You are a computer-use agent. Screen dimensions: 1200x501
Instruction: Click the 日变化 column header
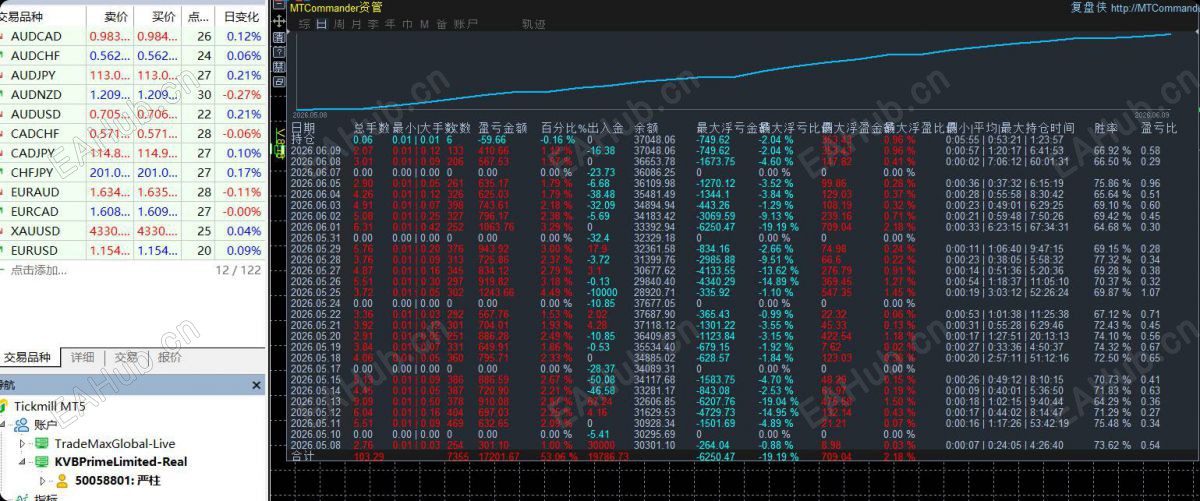241,17
